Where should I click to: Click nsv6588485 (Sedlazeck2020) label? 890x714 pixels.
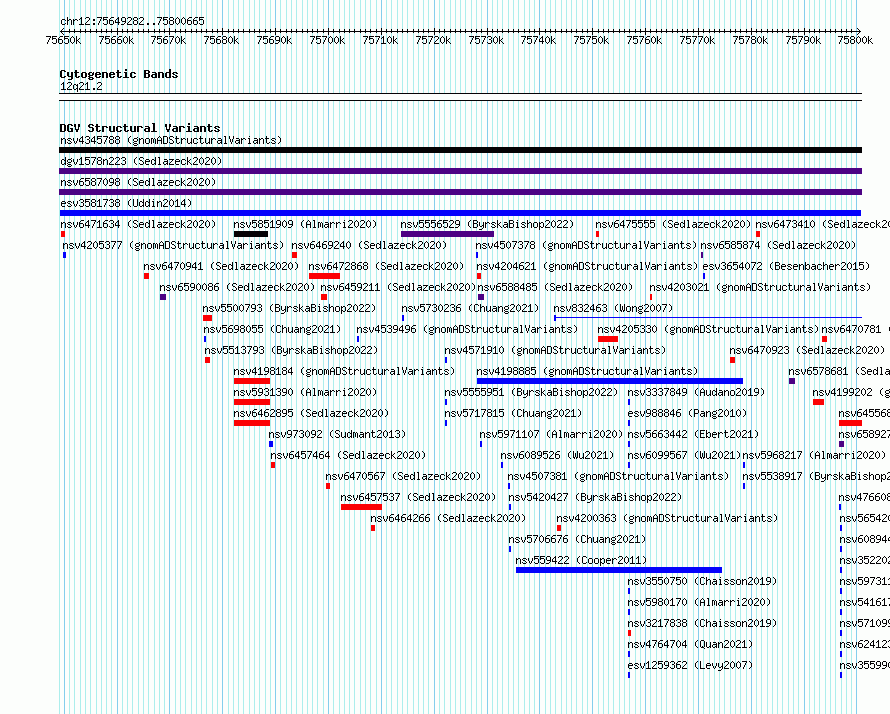tap(556, 287)
